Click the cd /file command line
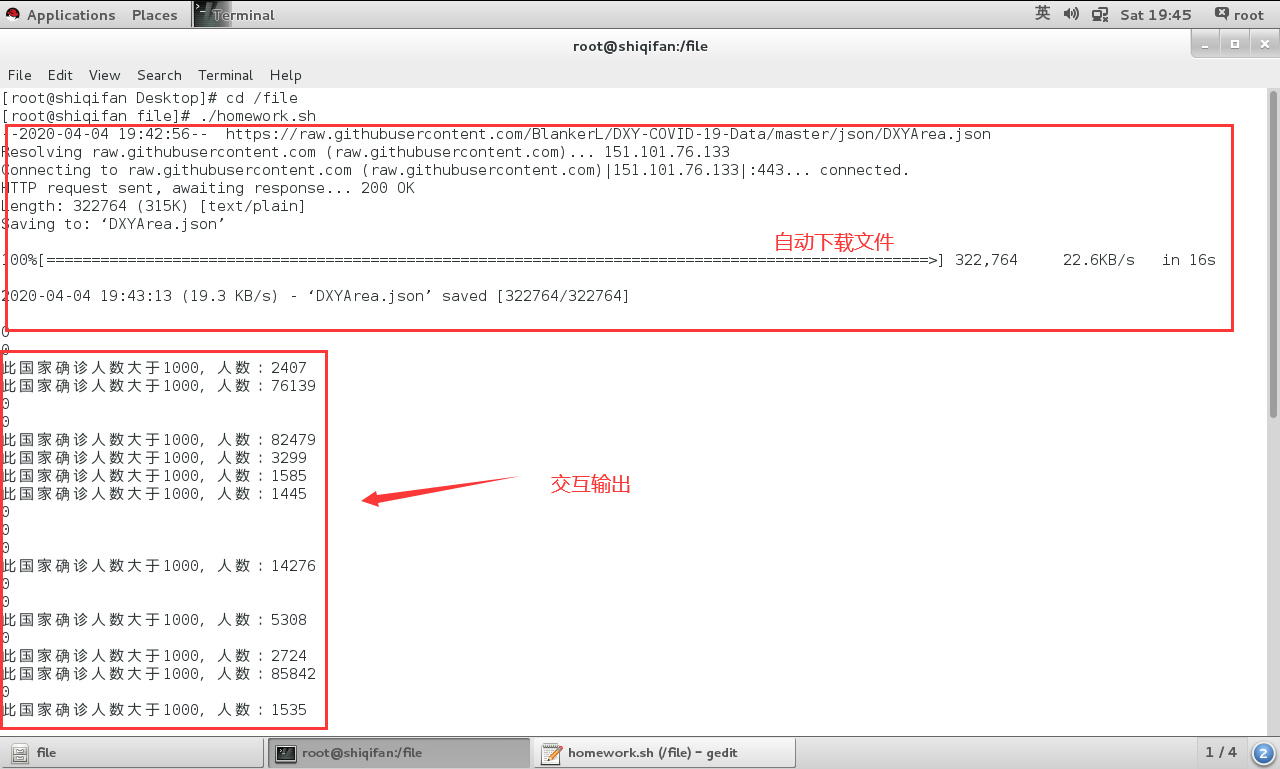The image size is (1280, 769). [150, 98]
